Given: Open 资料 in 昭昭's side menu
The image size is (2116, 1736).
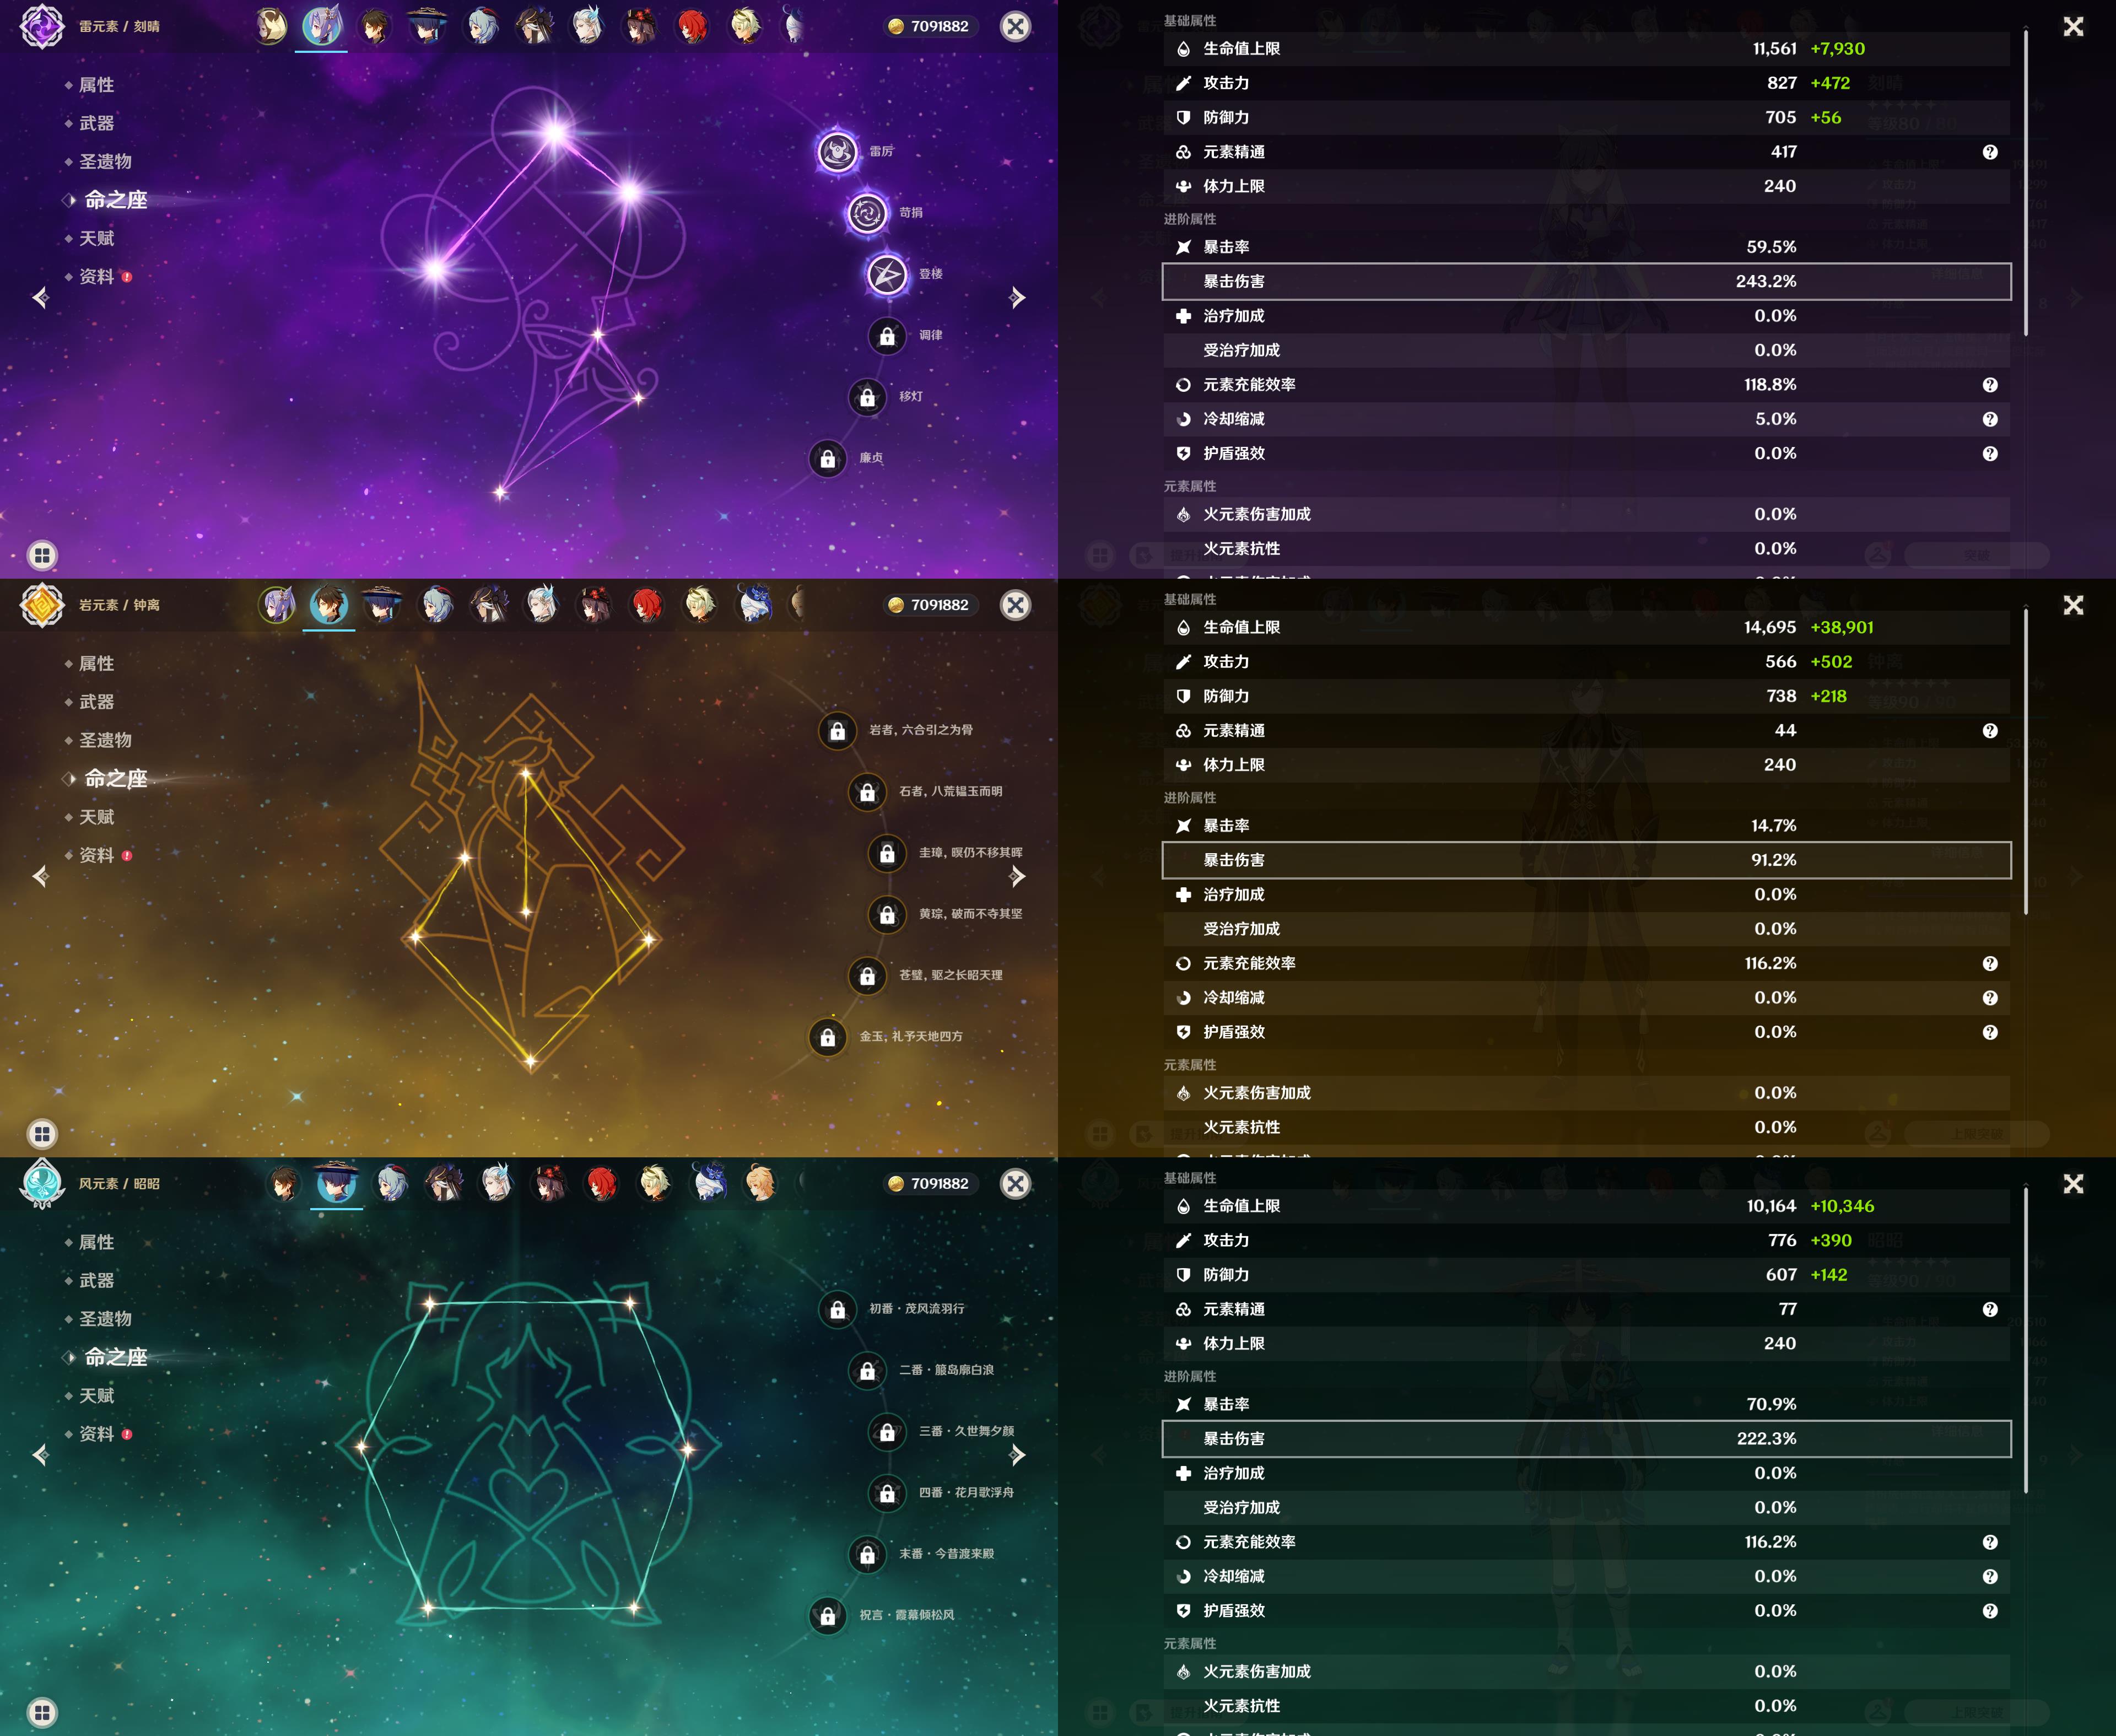Looking at the screenshot, I should [x=96, y=1434].
